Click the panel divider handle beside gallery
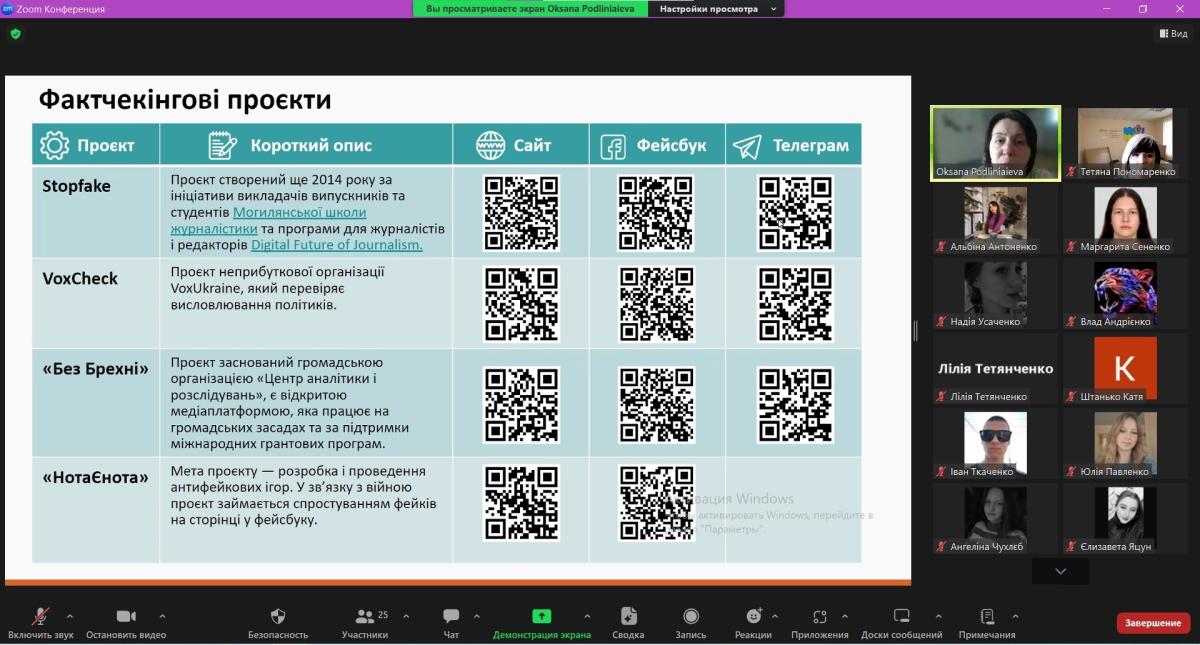This screenshot has height=645, width=1200. [915, 331]
